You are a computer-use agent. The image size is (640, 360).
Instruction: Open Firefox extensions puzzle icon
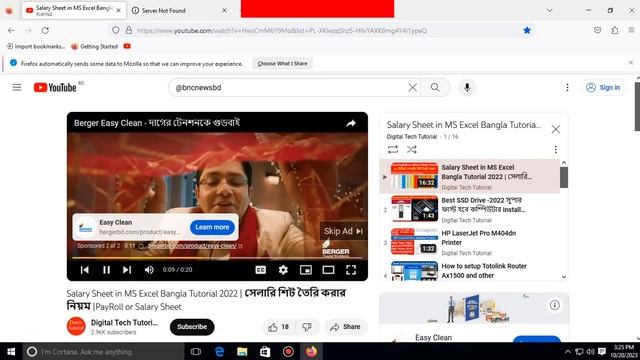(615, 30)
